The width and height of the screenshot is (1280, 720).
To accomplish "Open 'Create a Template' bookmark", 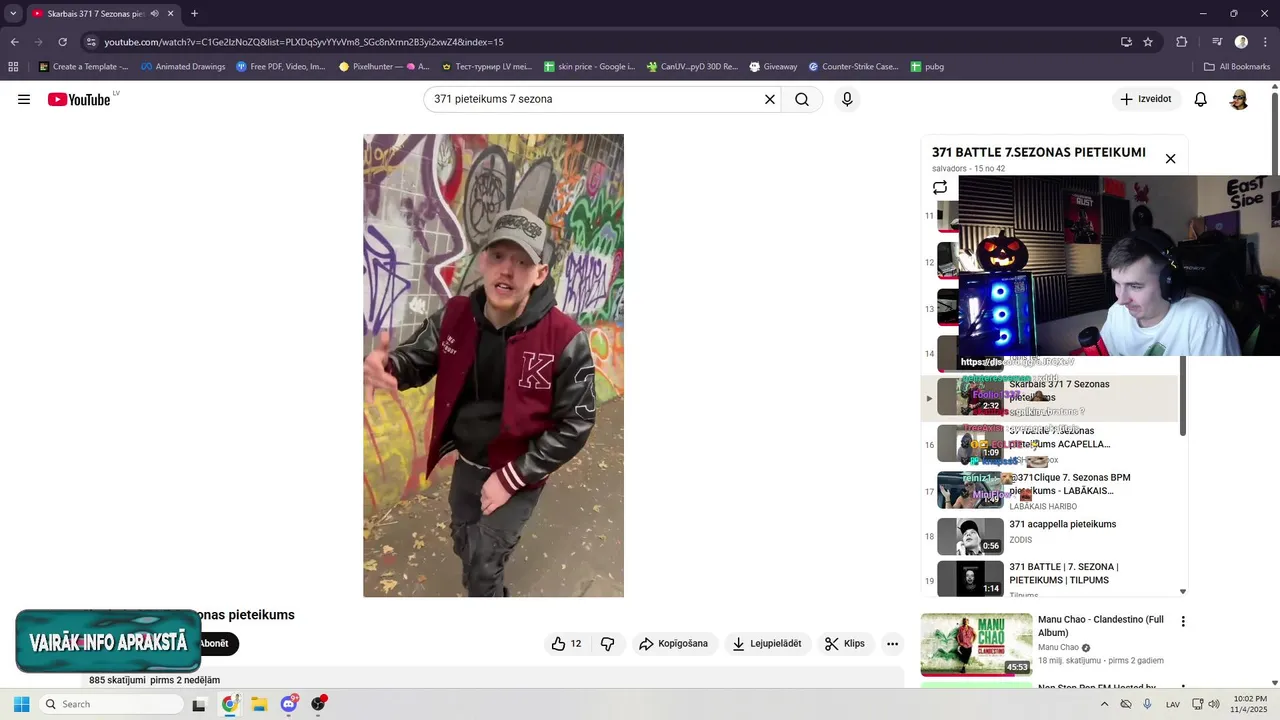I will 84,67.
